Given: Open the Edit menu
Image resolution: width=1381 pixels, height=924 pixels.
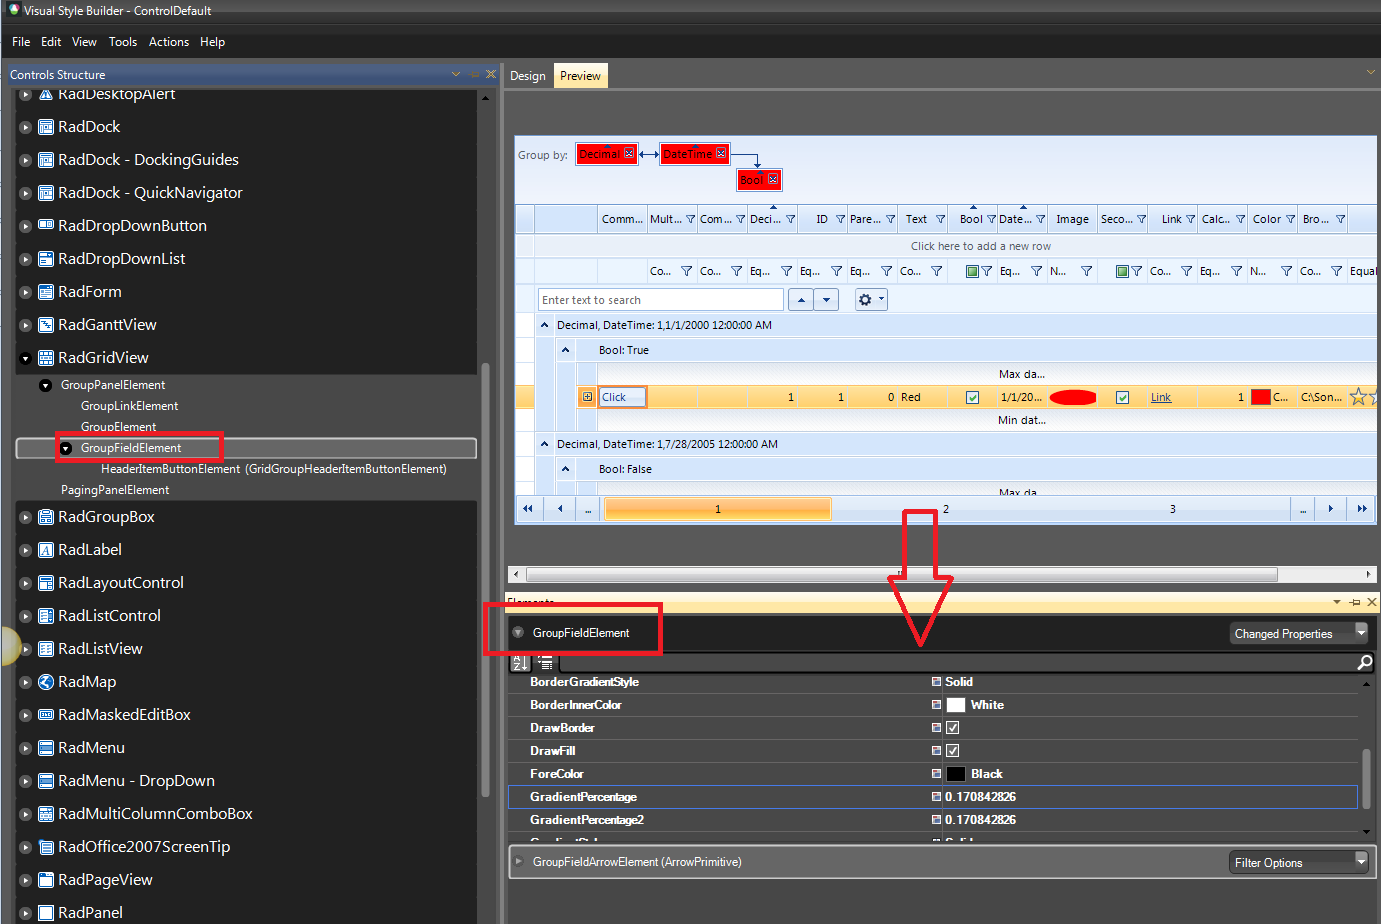Looking at the screenshot, I should coord(51,42).
